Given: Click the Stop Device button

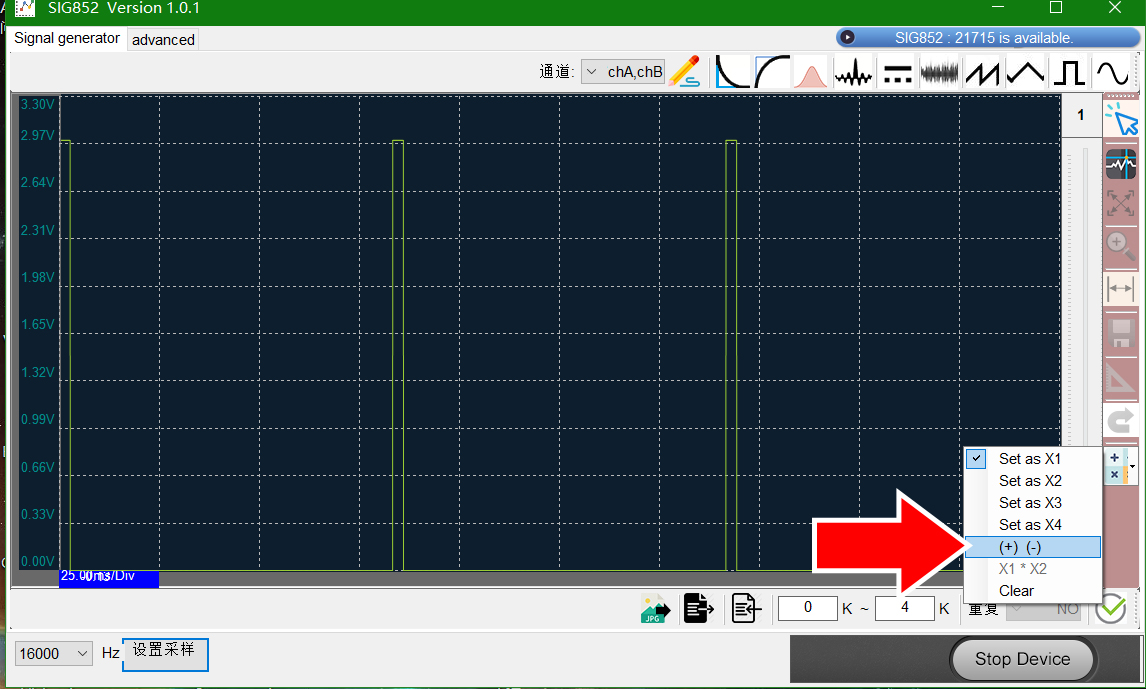Looking at the screenshot, I should tap(1022, 659).
